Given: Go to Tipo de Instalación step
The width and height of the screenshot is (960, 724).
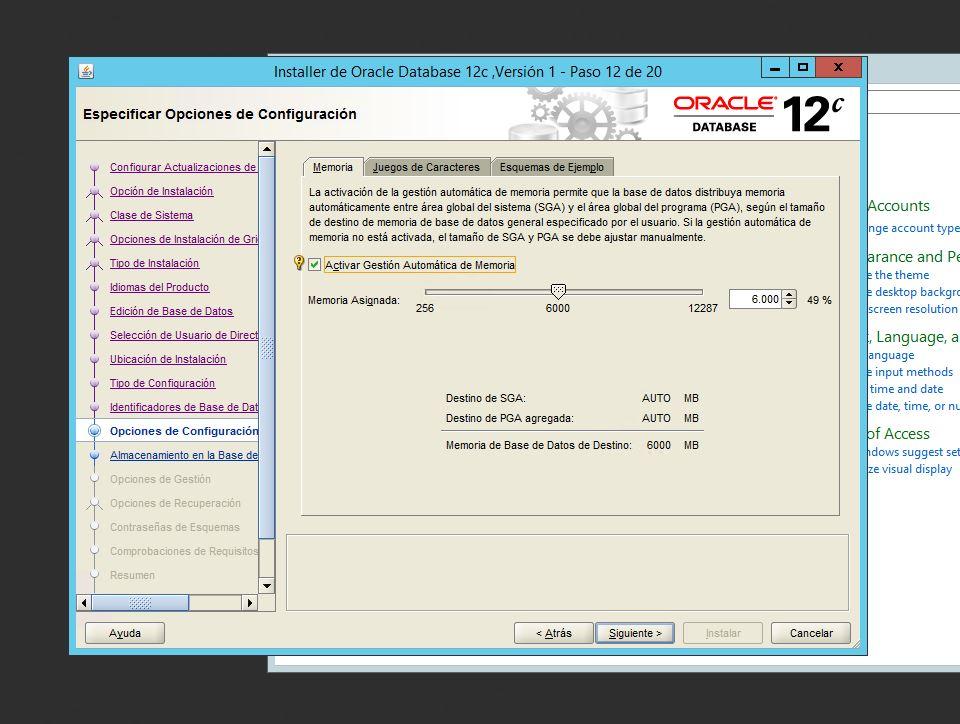Looking at the screenshot, I should click(154, 263).
